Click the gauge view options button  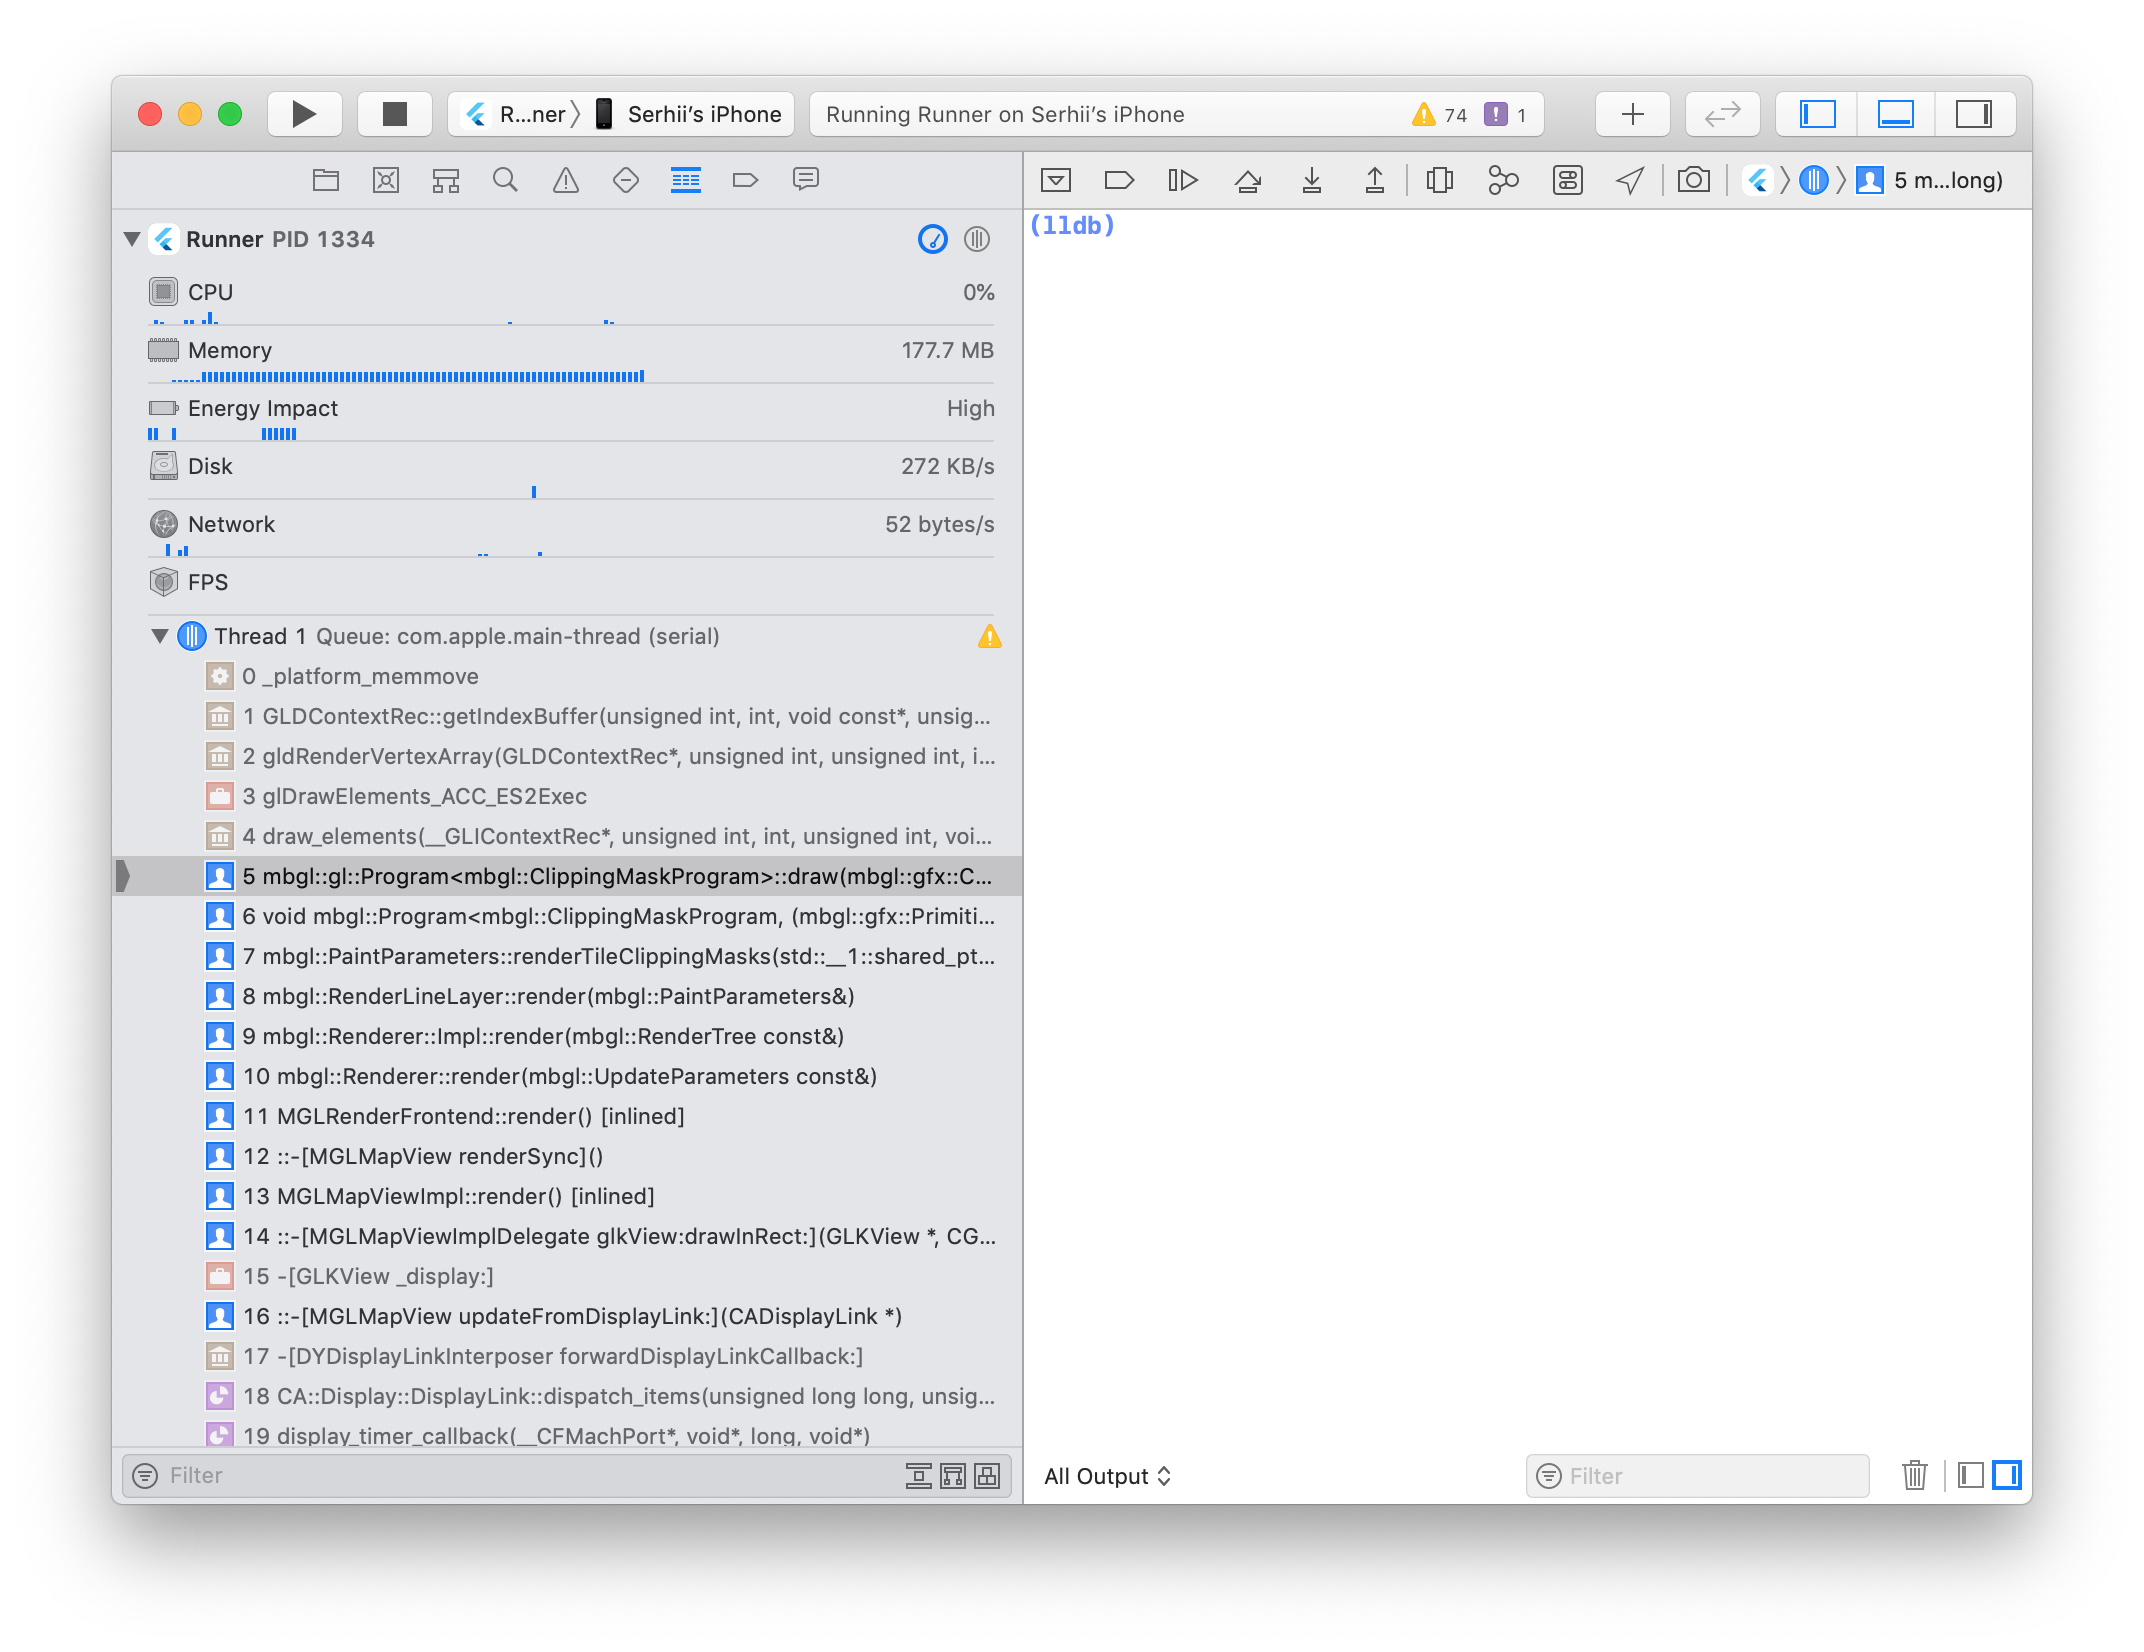point(933,239)
